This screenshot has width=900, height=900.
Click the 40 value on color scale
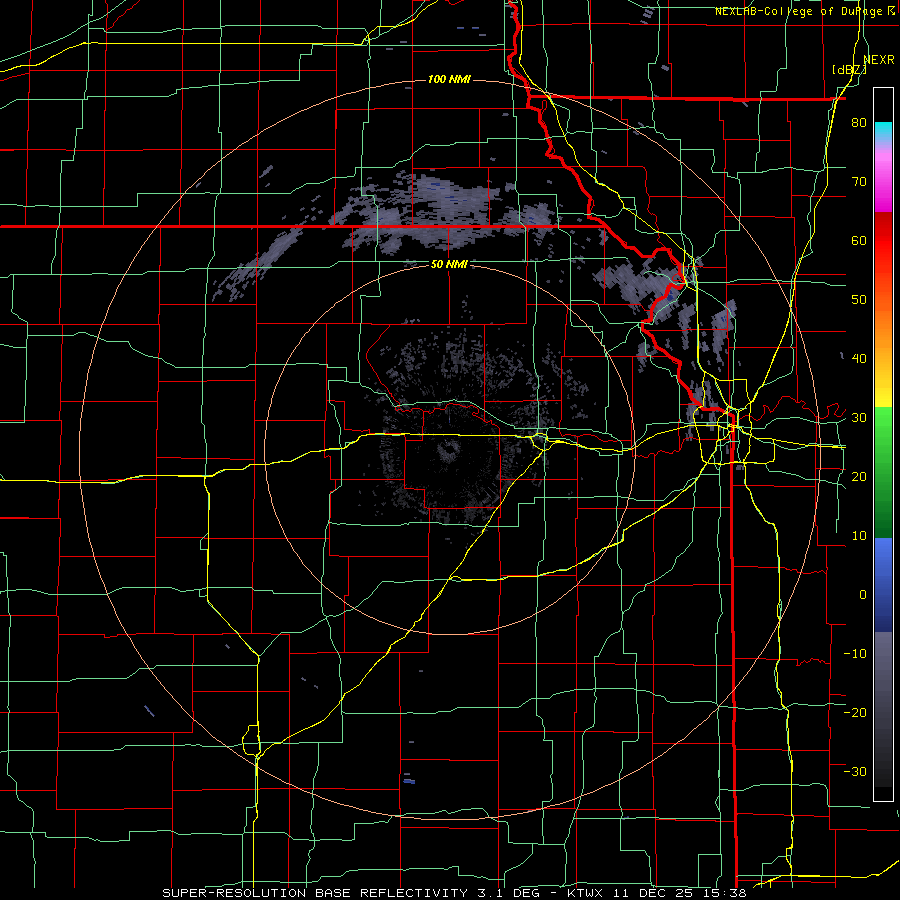coord(859,359)
